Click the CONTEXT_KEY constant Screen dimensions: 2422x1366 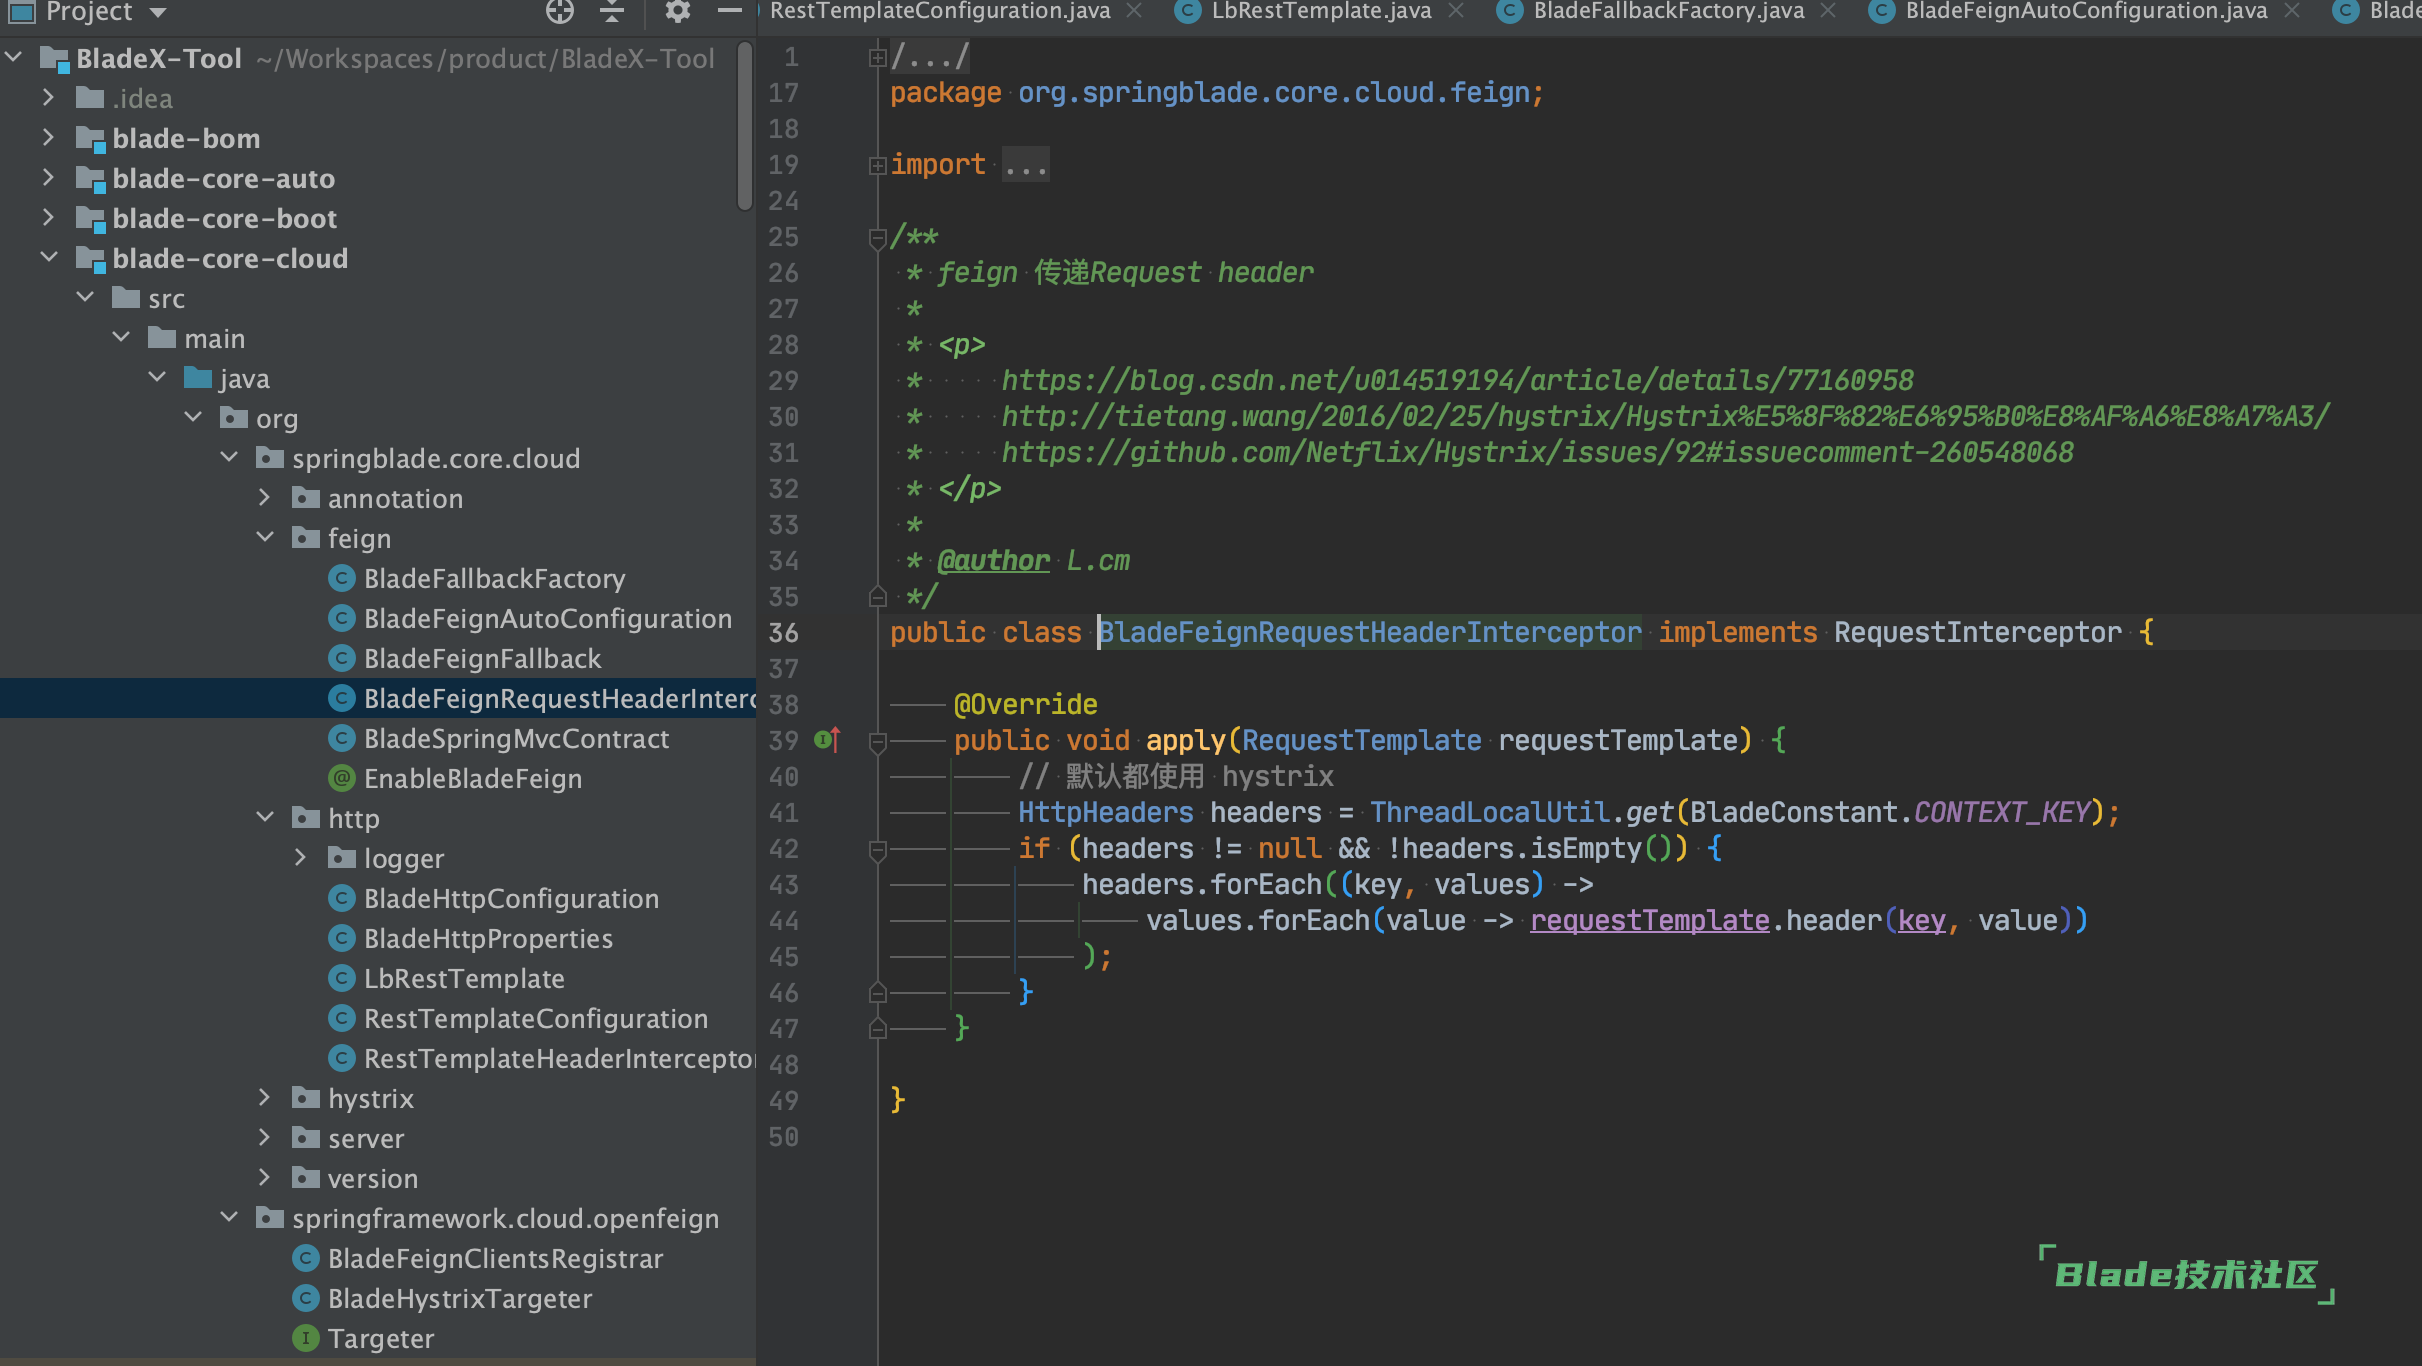tap(2001, 812)
